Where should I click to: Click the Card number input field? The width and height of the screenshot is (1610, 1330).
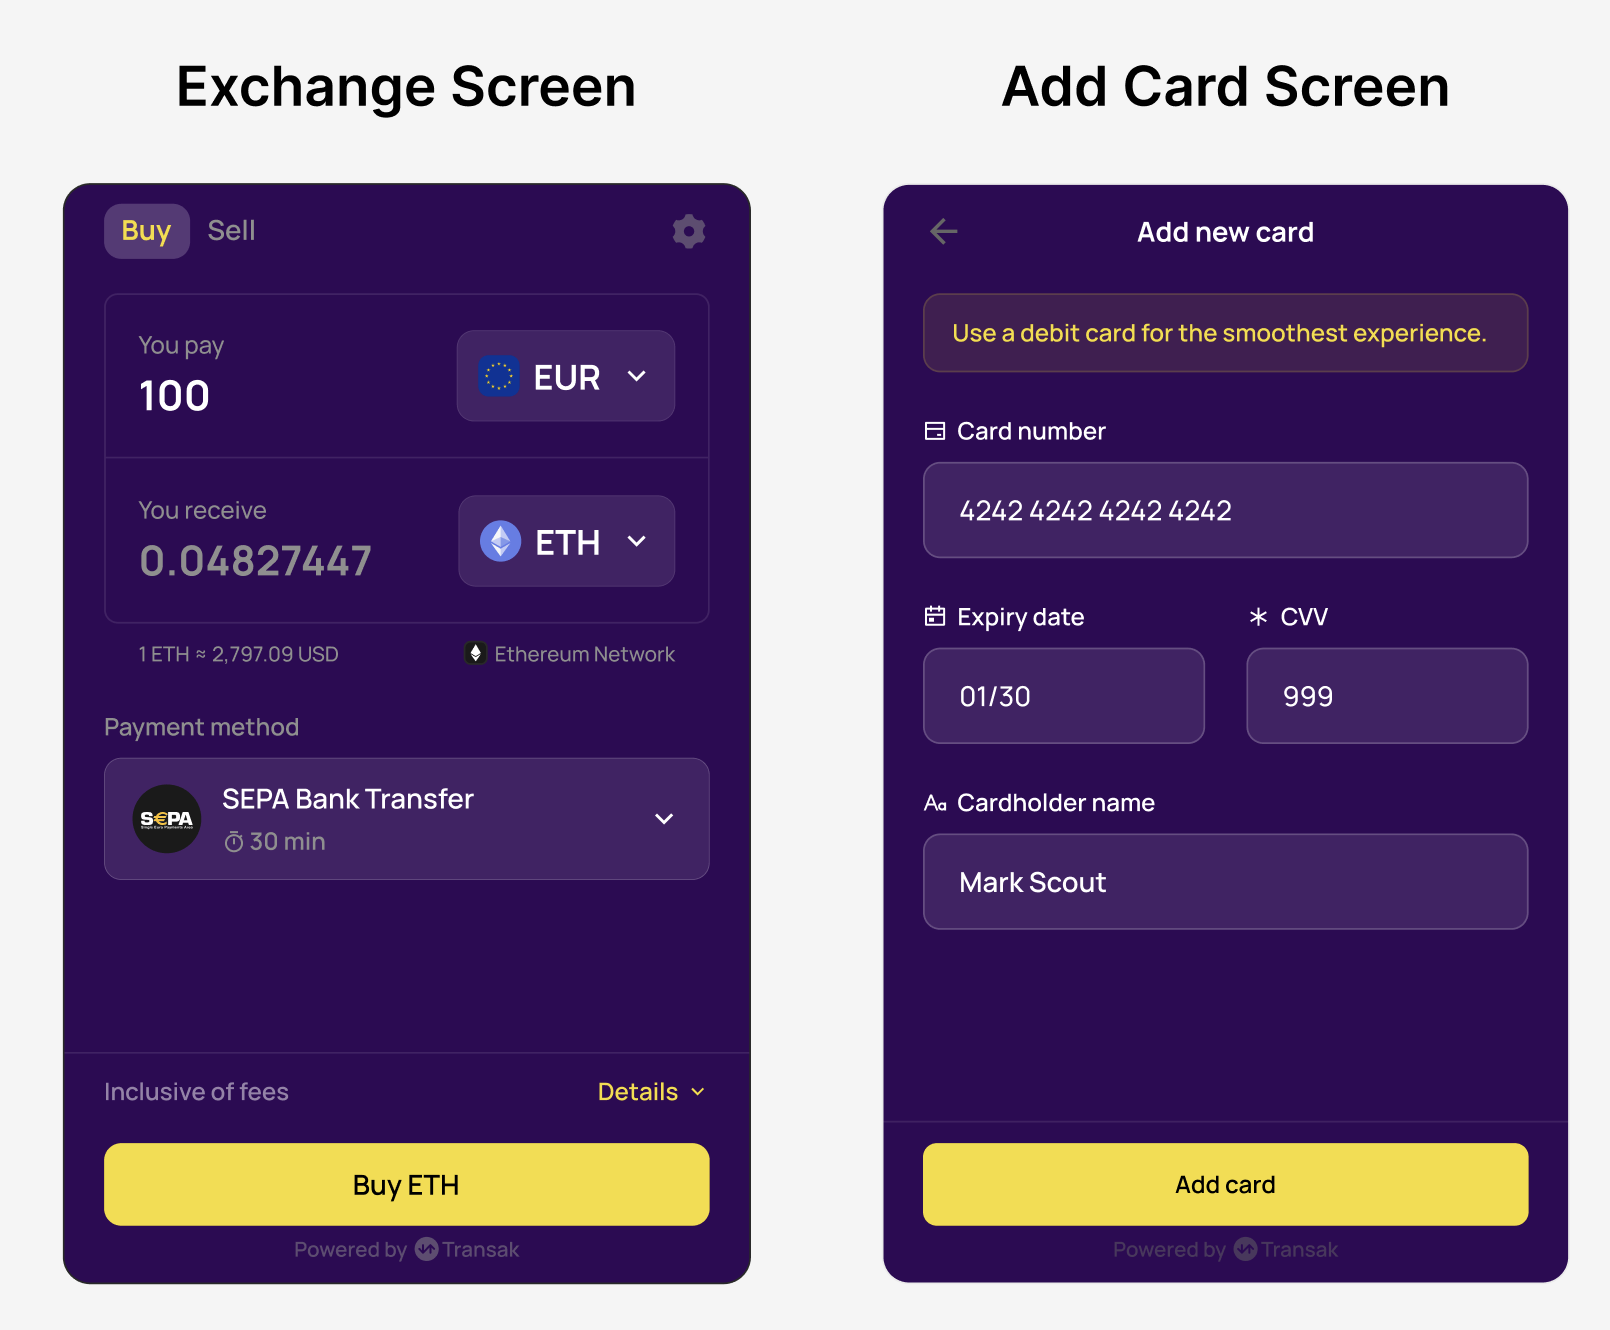1225,510
